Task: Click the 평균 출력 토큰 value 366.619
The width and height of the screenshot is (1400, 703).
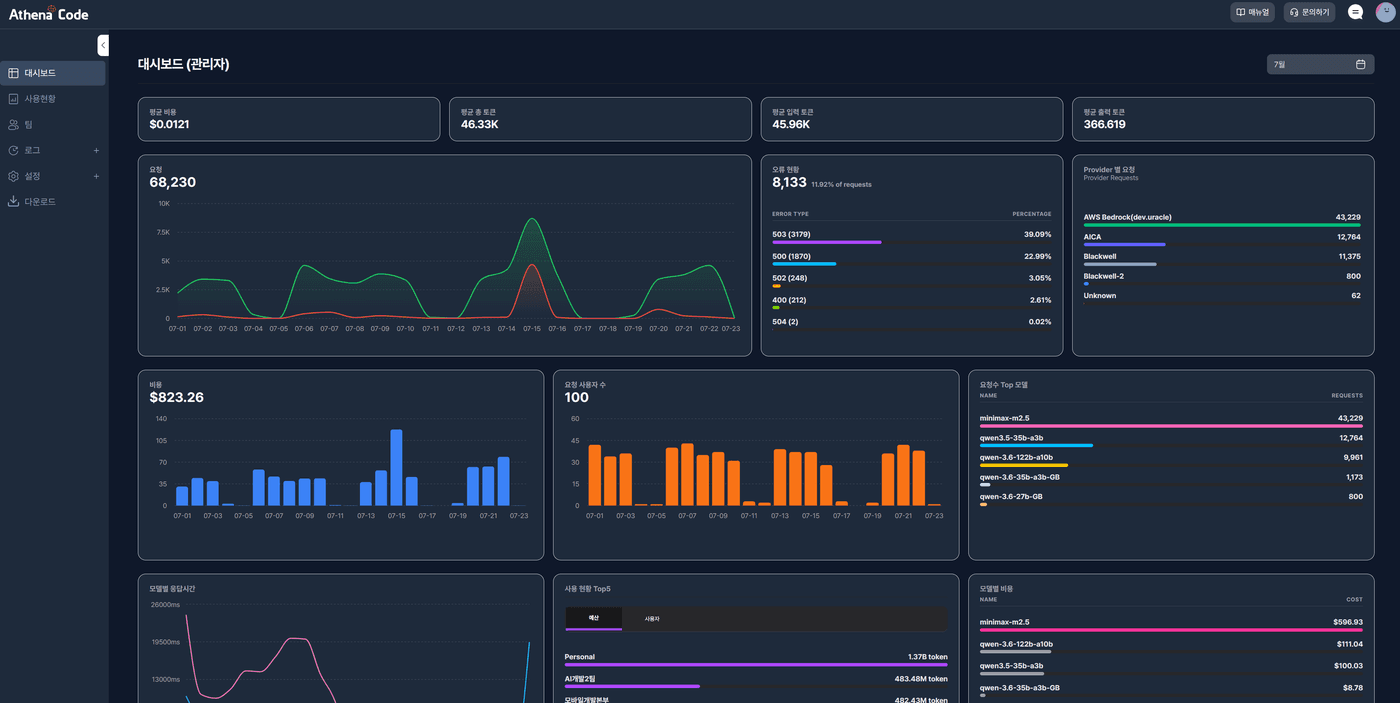Action: pos(1105,125)
